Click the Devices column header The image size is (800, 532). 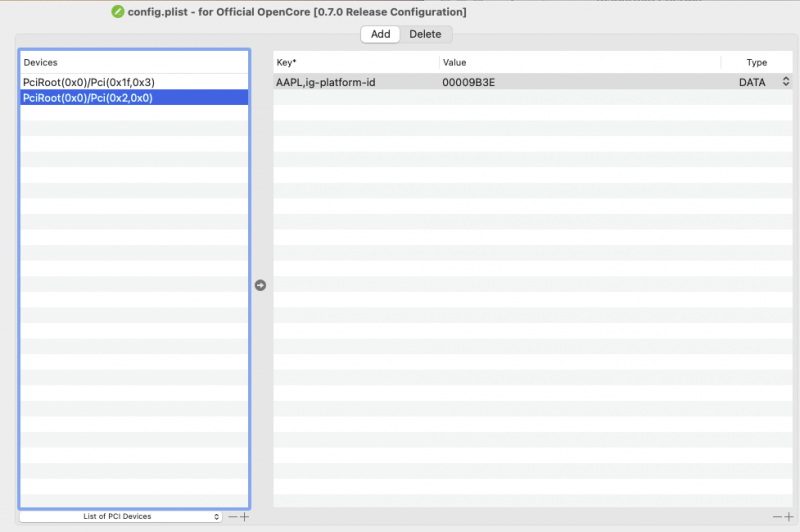click(x=134, y=62)
